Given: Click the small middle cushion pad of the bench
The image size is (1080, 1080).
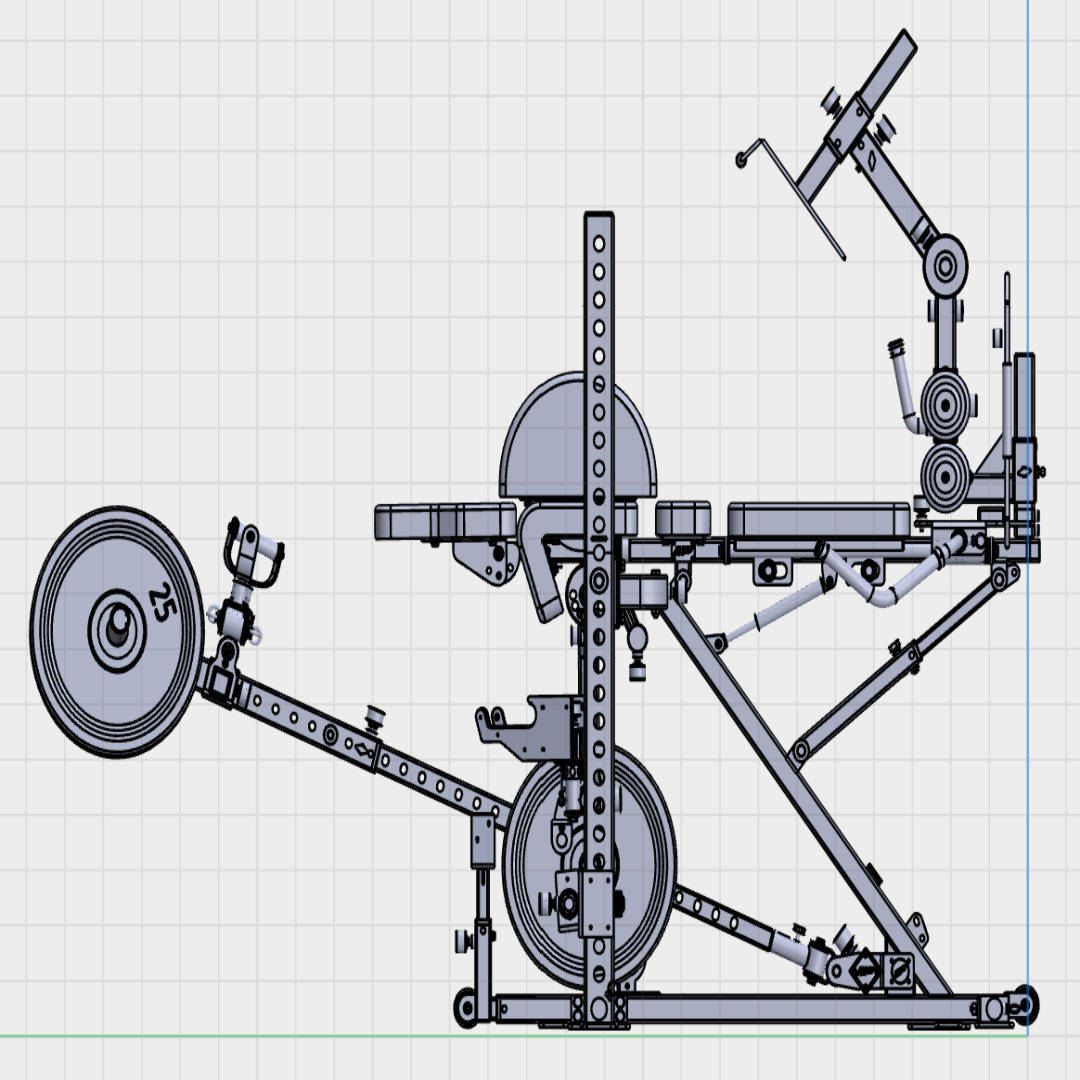Looking at the screenshot, I should [x=683, y=518].
